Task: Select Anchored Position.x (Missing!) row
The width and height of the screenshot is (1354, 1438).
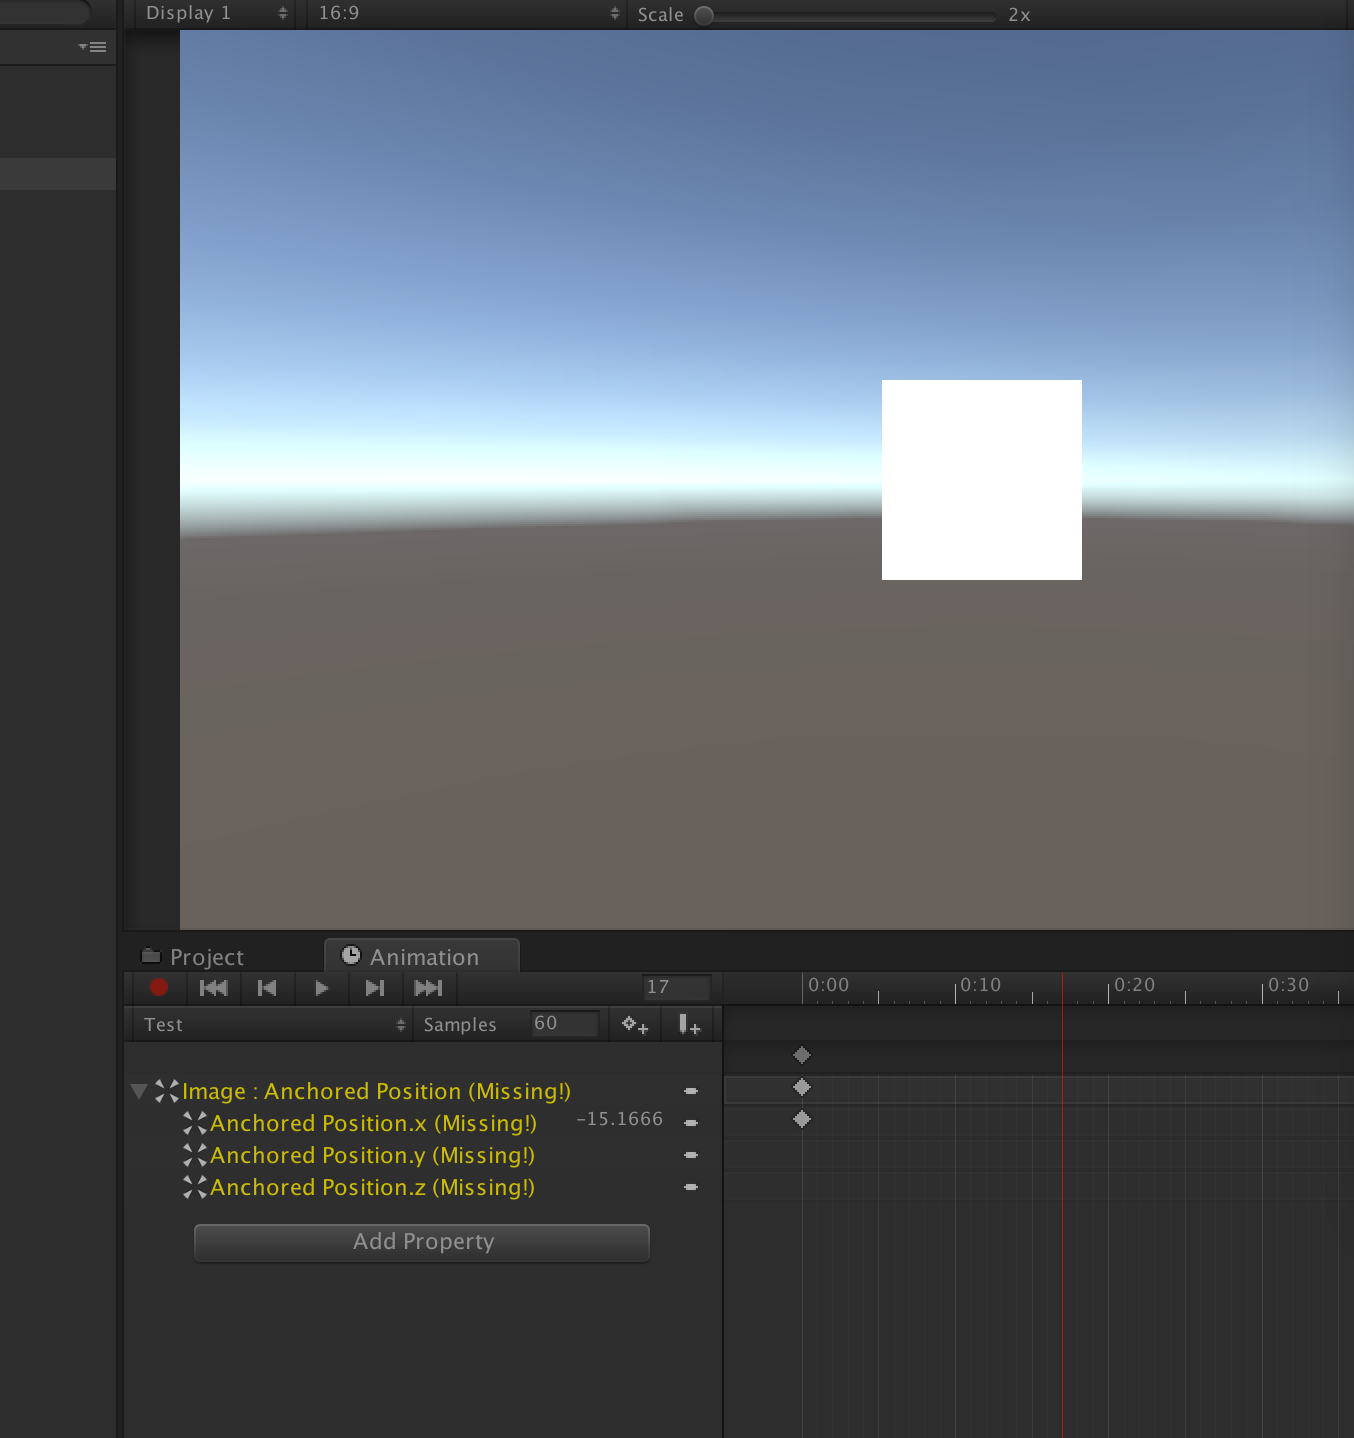Action: 421,1123
